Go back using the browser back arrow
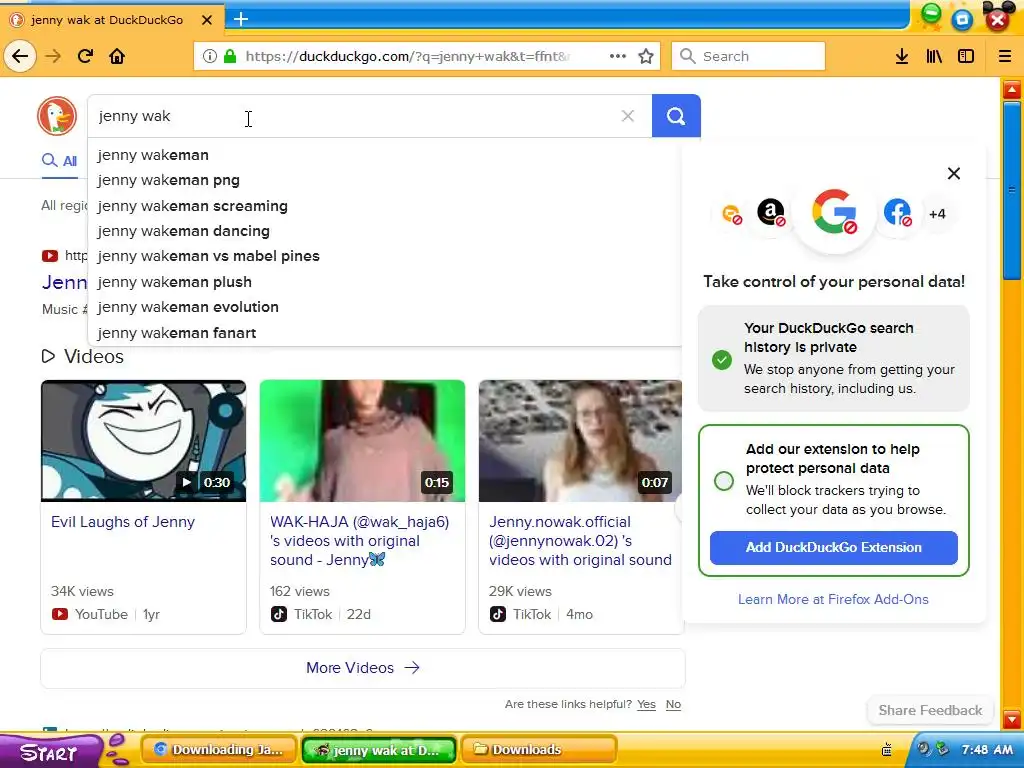Screen dimensions: 1024x768 (x=20, y=56)
